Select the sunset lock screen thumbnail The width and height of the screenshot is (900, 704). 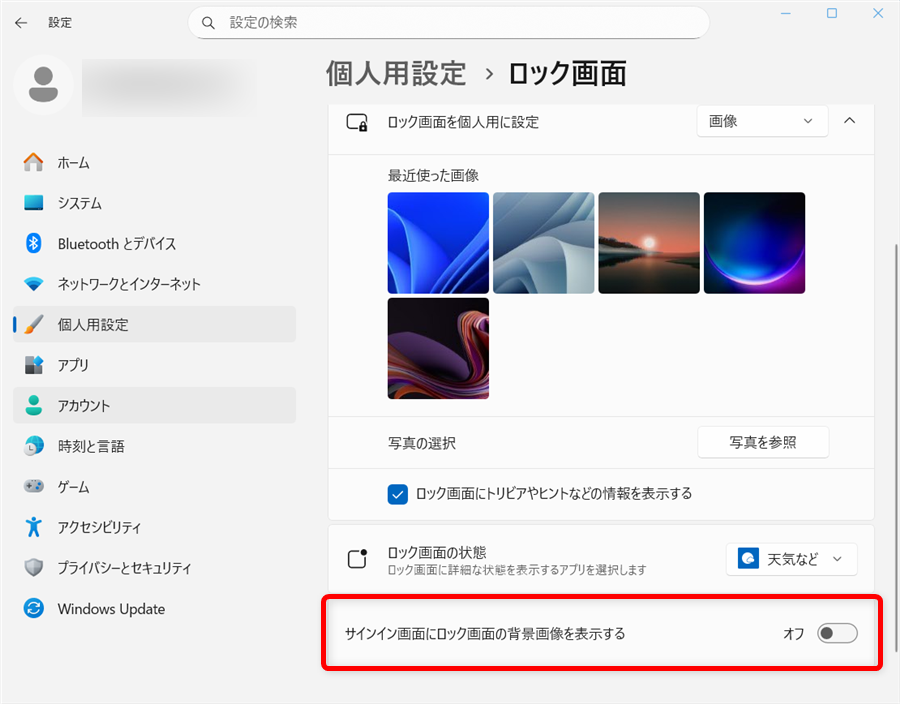[648, 242]
